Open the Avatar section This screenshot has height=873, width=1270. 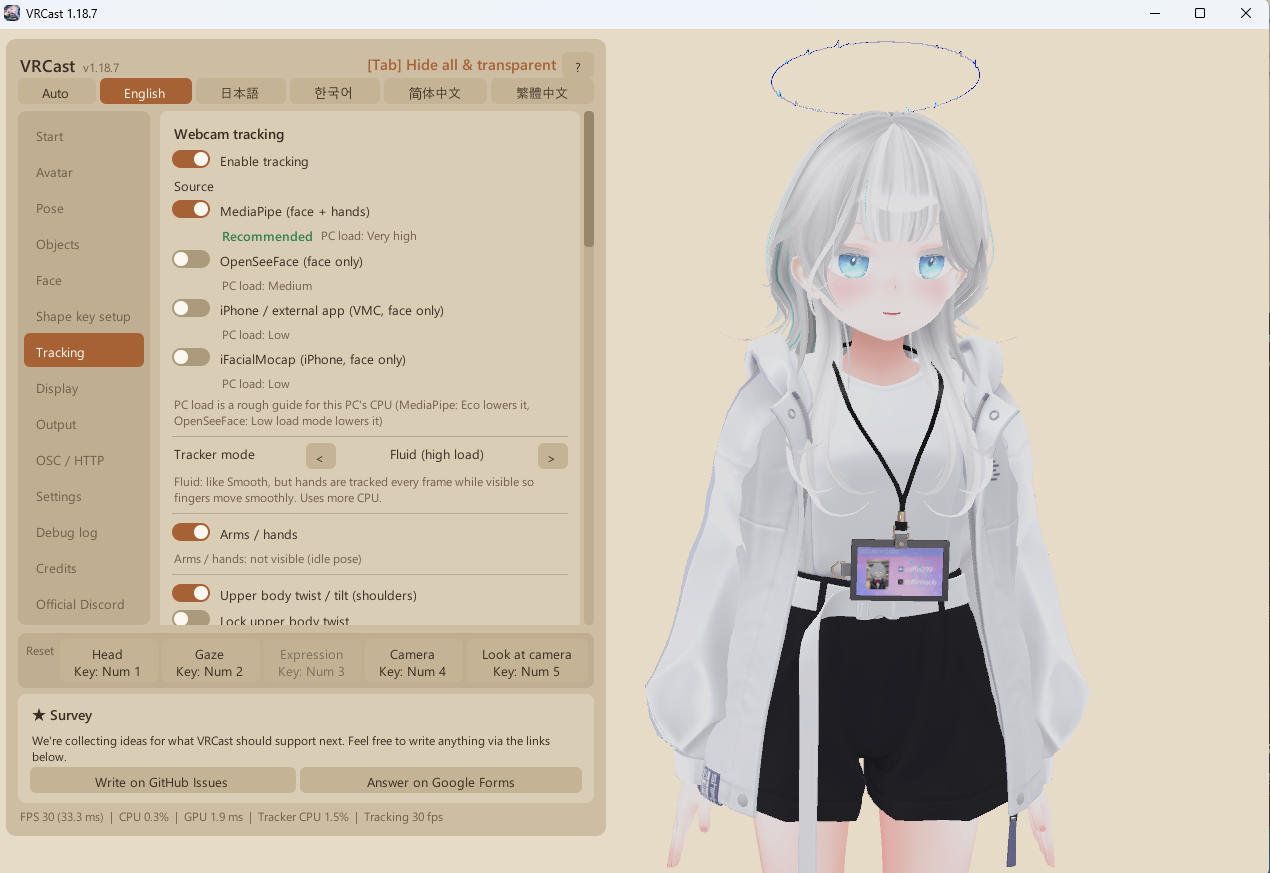tap(84, 172)
